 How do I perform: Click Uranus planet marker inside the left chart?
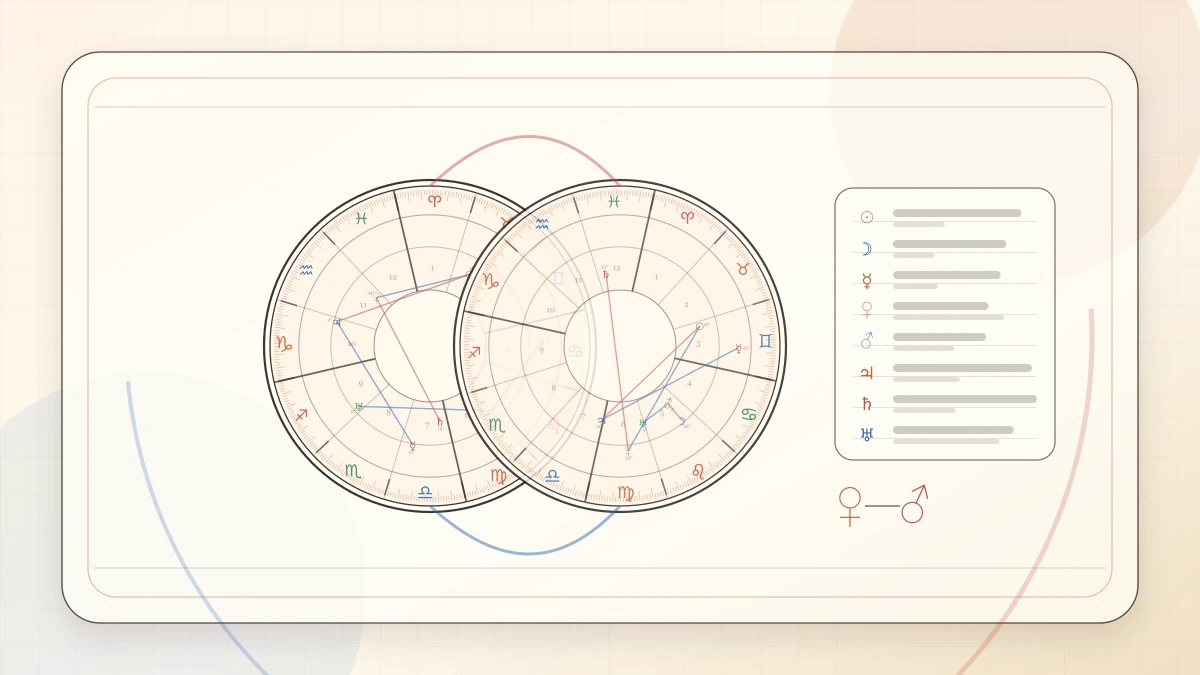click(x=359, y=407)
